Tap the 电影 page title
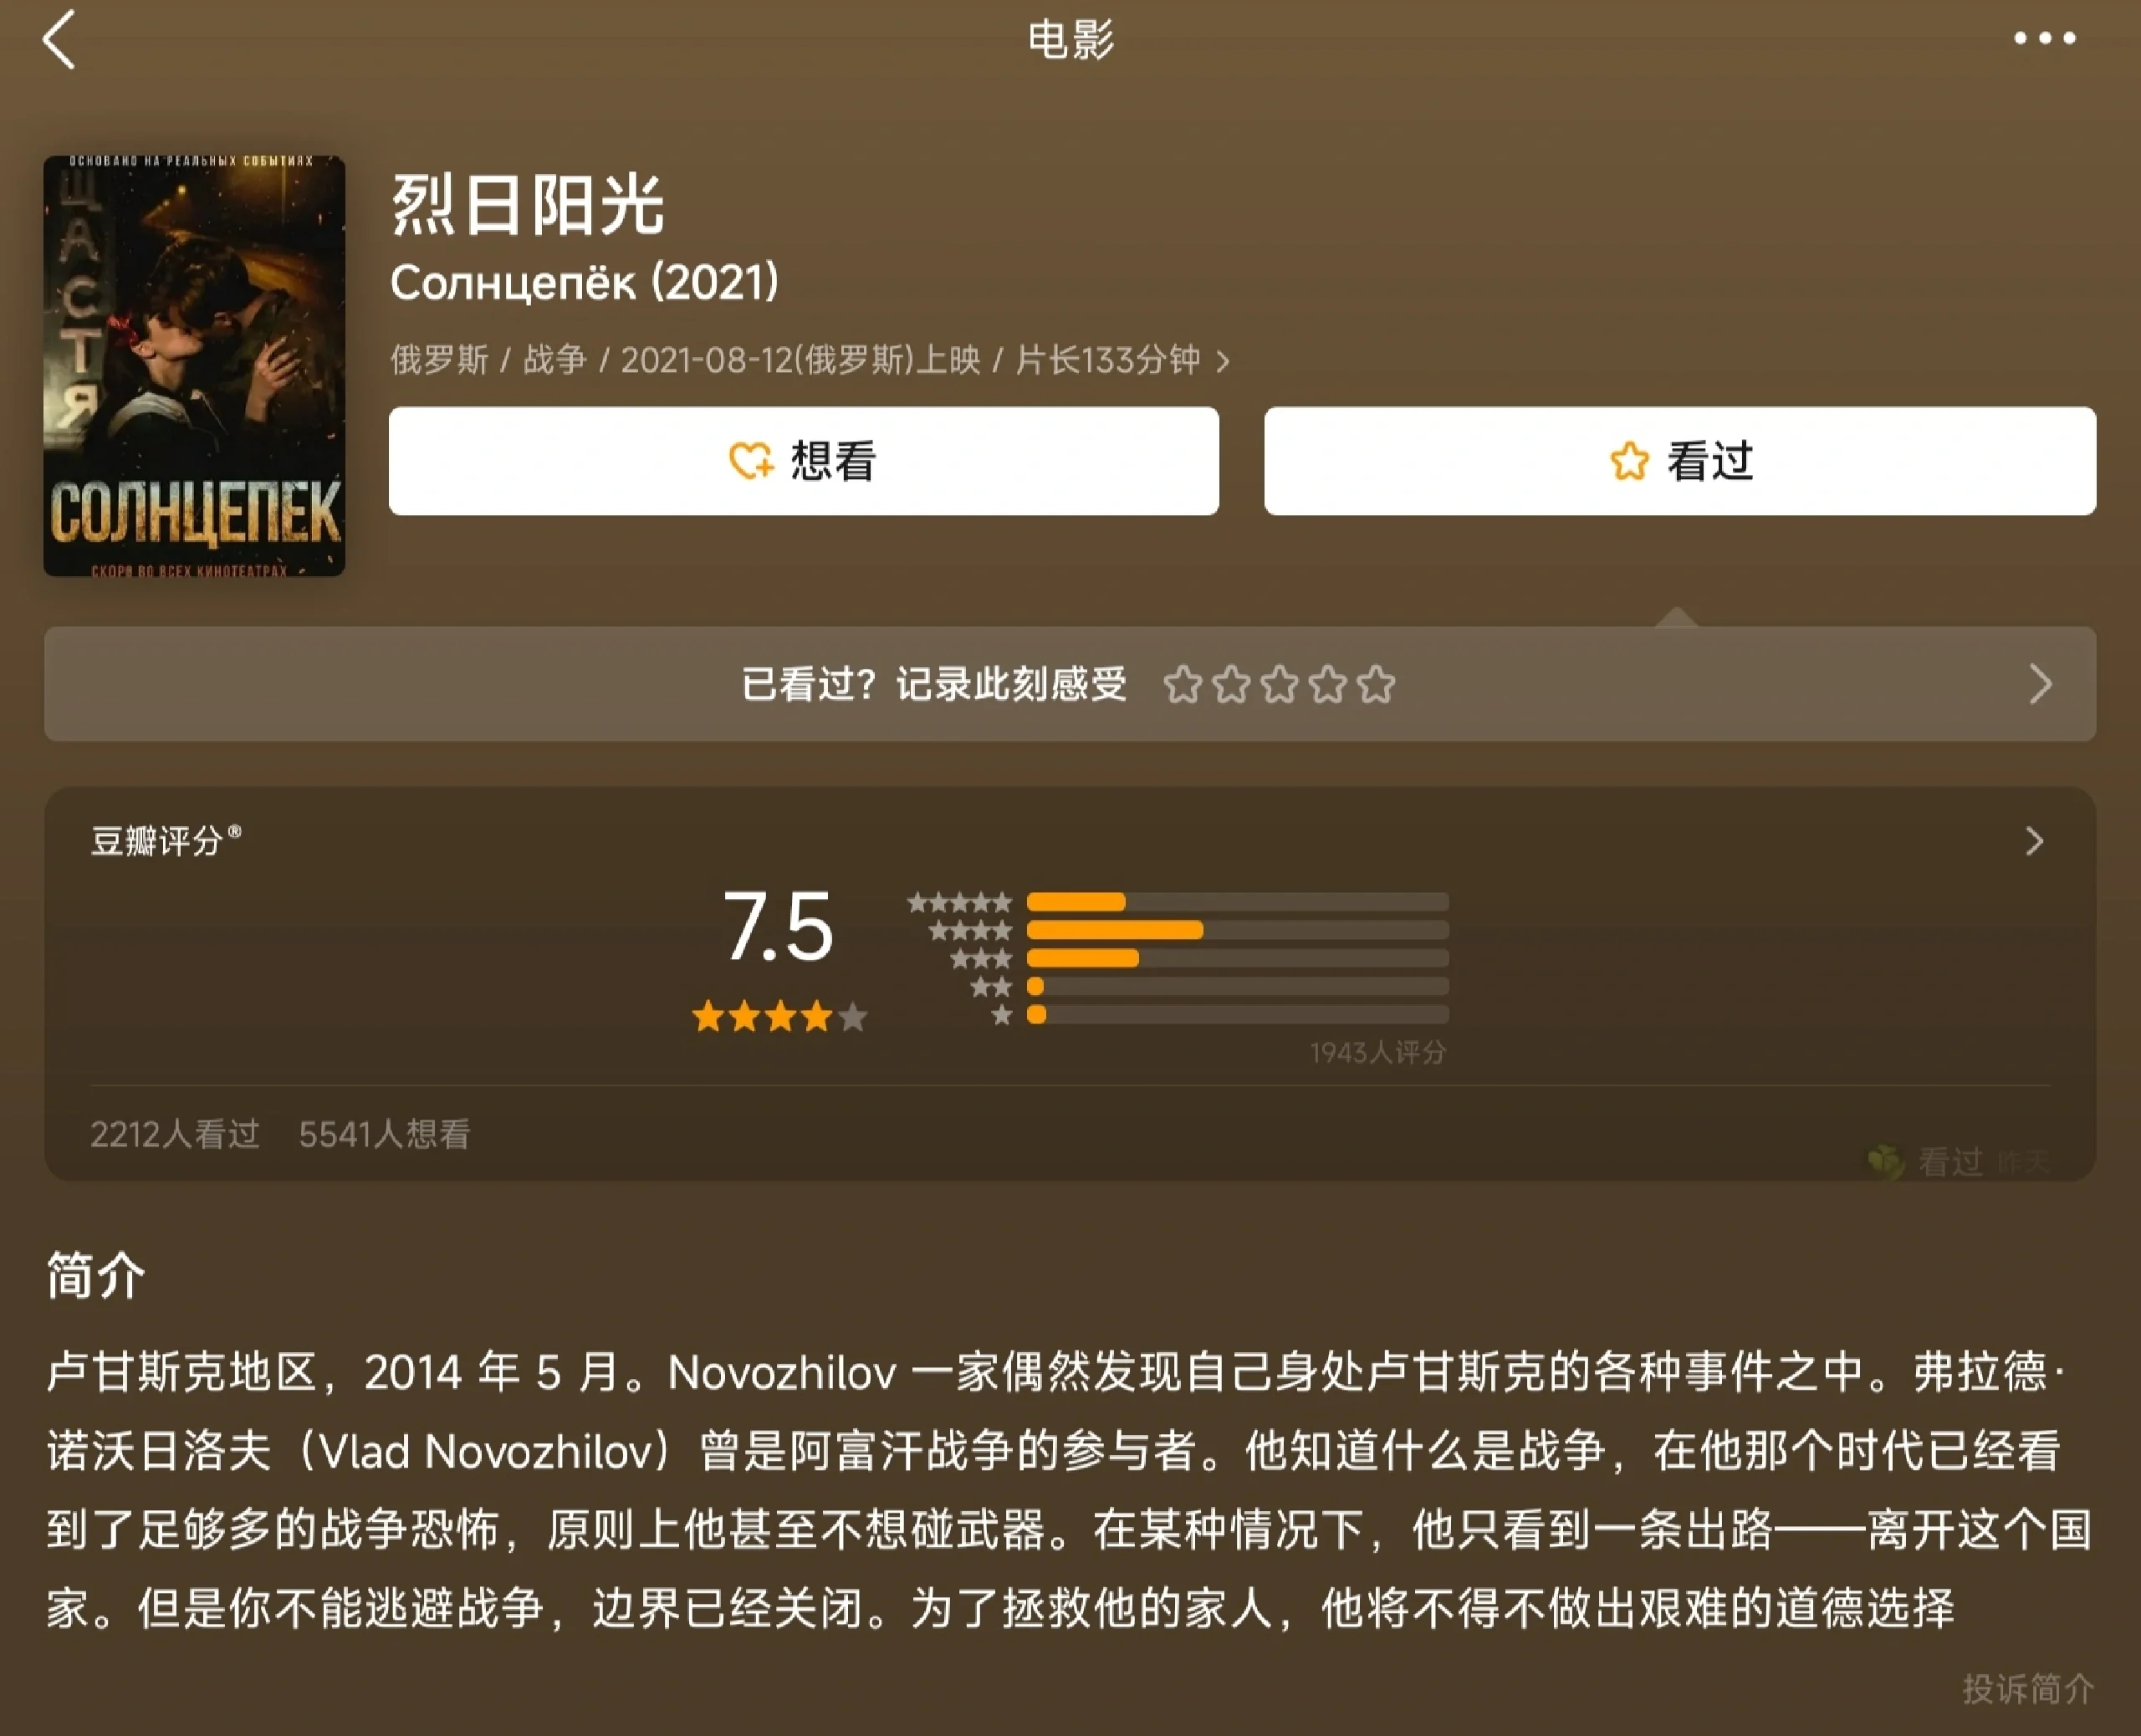The image size is (2141, 1736). (x=1071, y=40)
